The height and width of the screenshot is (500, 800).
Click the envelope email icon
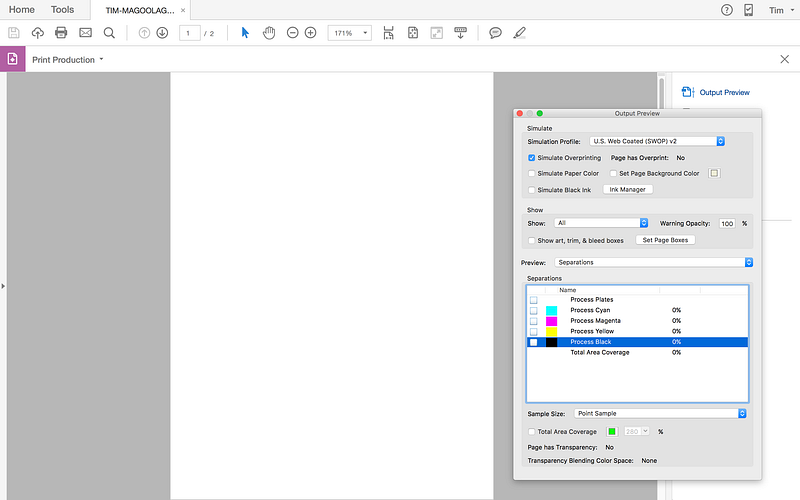coord(85,33)
